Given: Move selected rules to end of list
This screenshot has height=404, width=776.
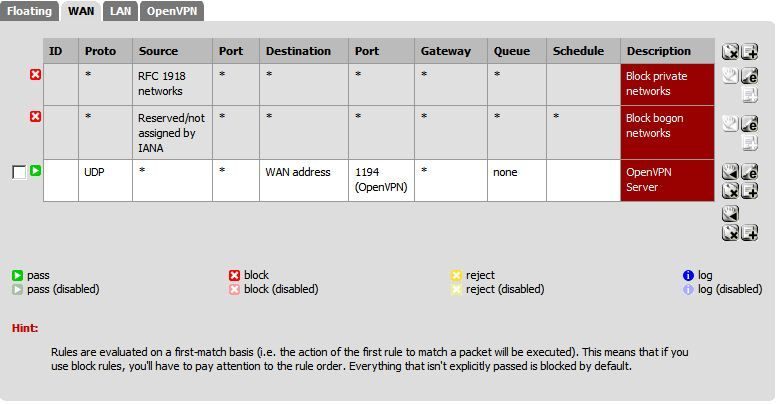Looking at the screenshot, I should point(730,213).
